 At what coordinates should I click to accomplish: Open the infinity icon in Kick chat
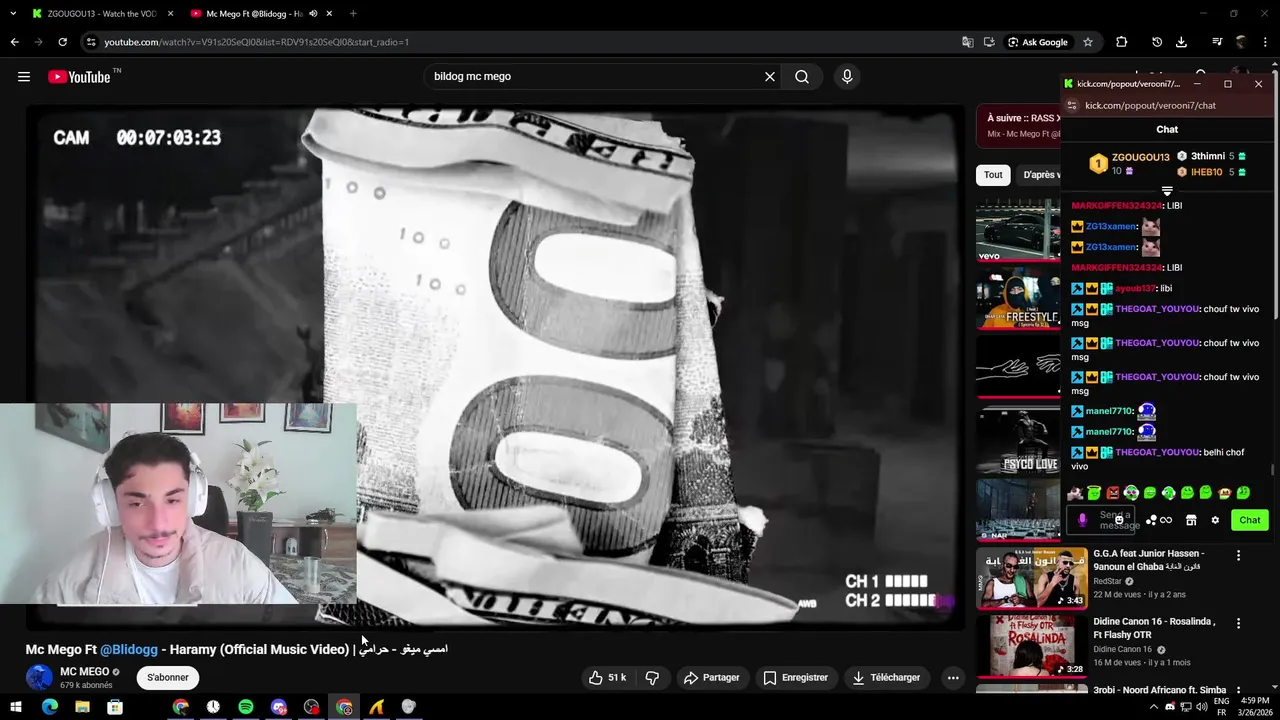click(1166, 520)
